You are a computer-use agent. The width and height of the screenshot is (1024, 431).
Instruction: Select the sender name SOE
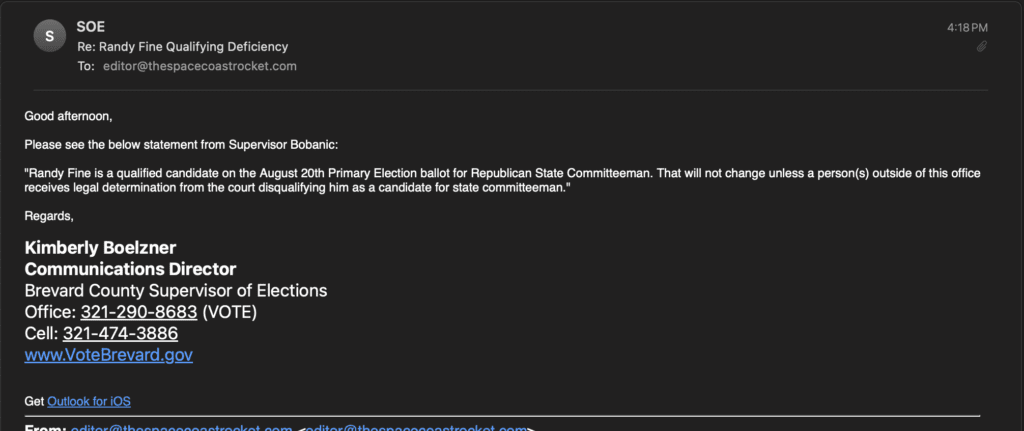click(91, 27)
